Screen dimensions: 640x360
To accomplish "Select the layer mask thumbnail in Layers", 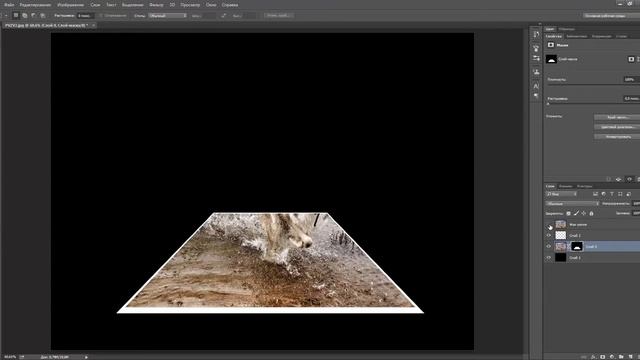I will click(x=577, y=247).
